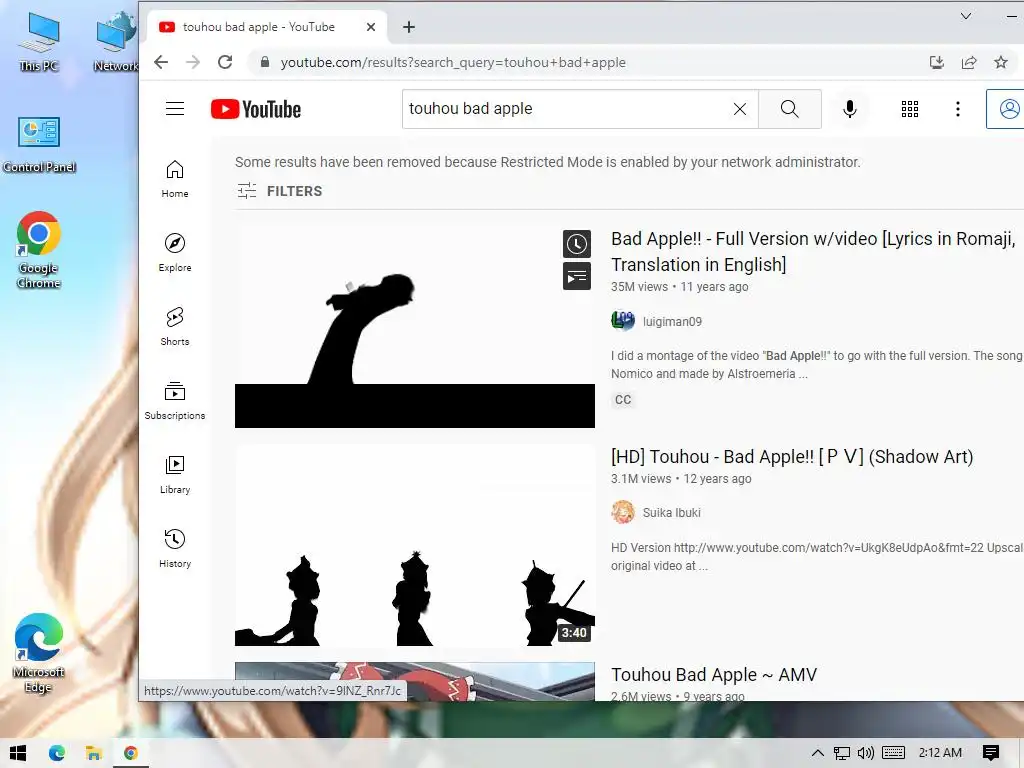Click the browser forward arrow

193,62
